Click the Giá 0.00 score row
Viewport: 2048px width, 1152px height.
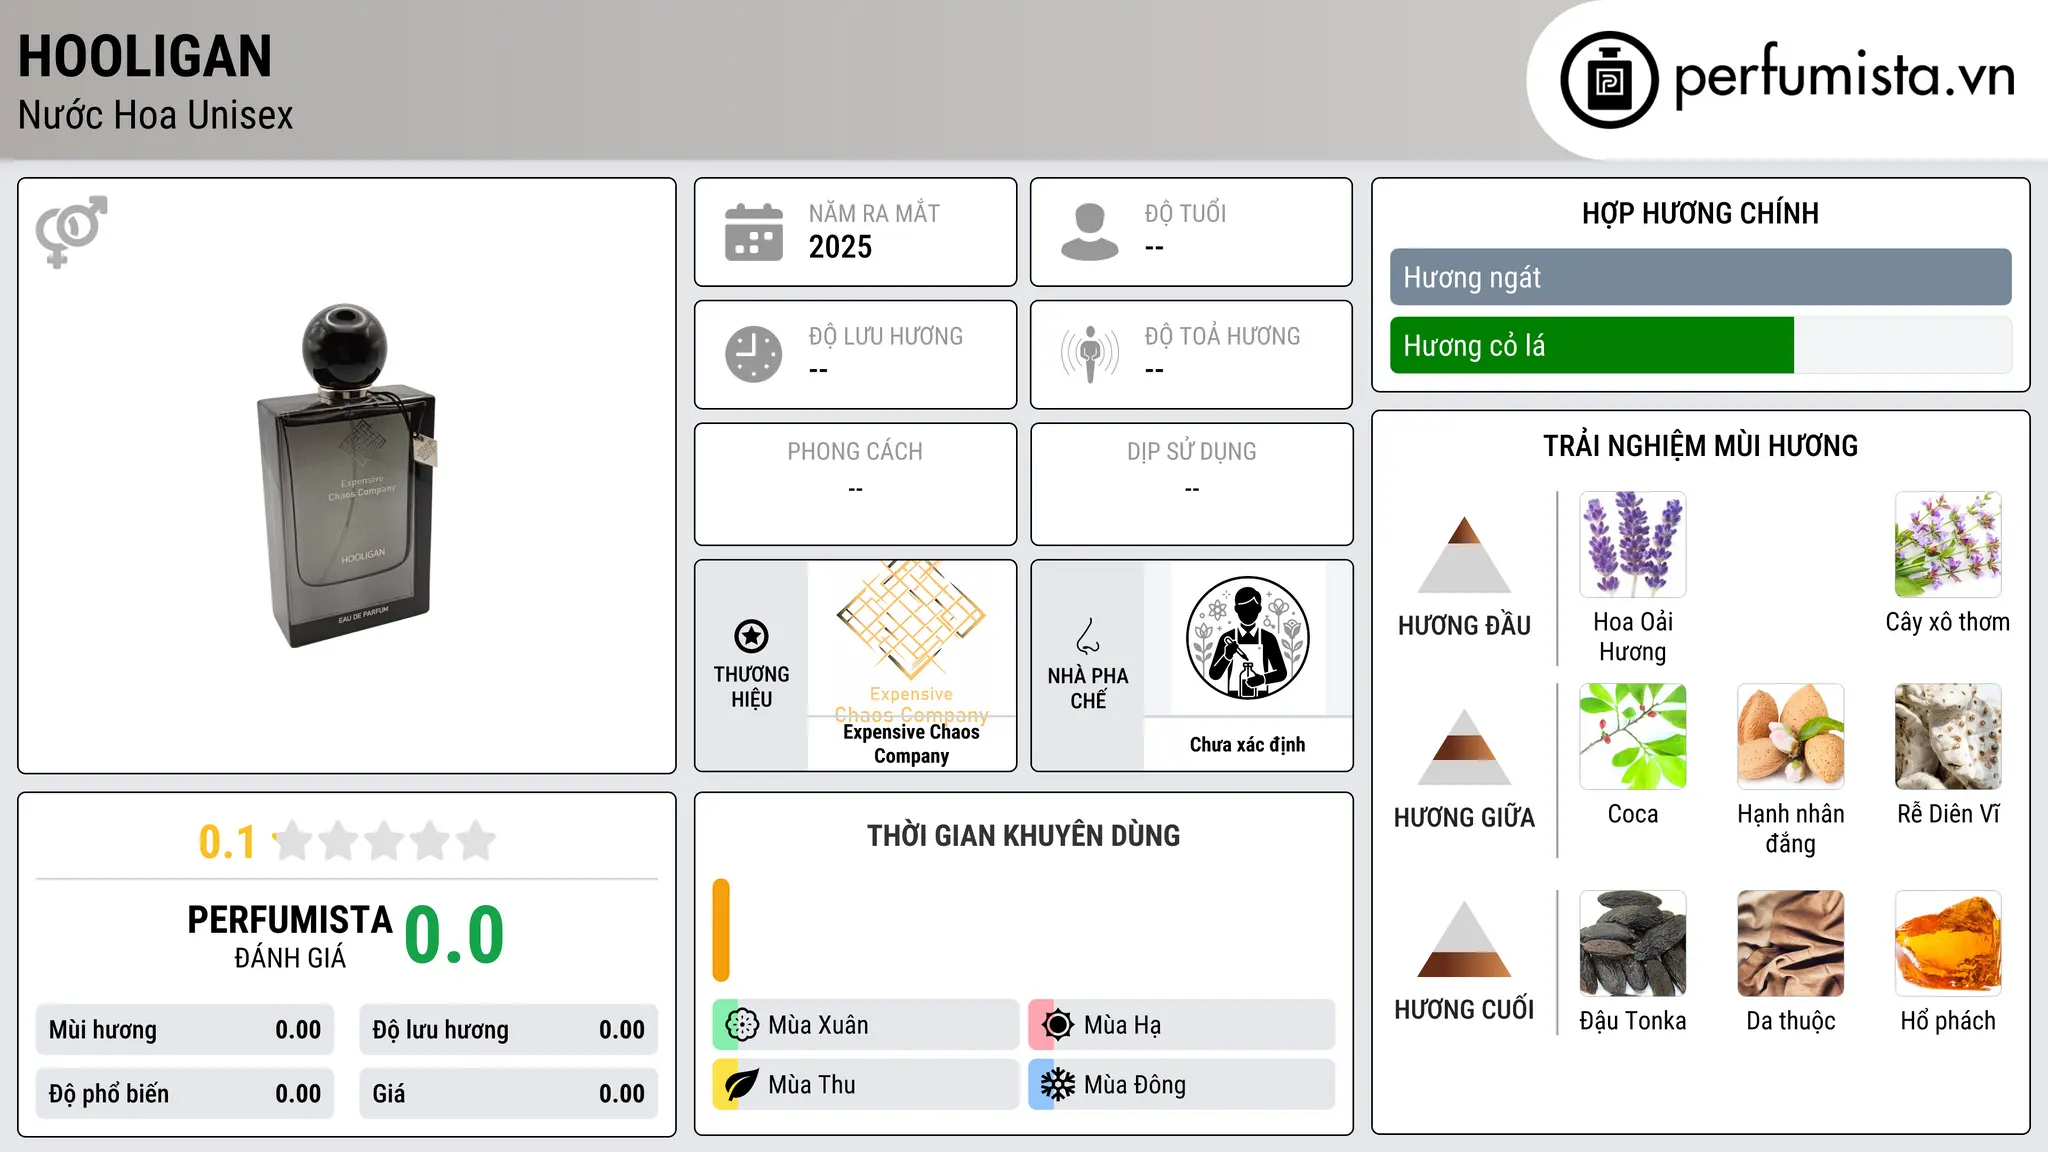click(x=508, y=1094)
